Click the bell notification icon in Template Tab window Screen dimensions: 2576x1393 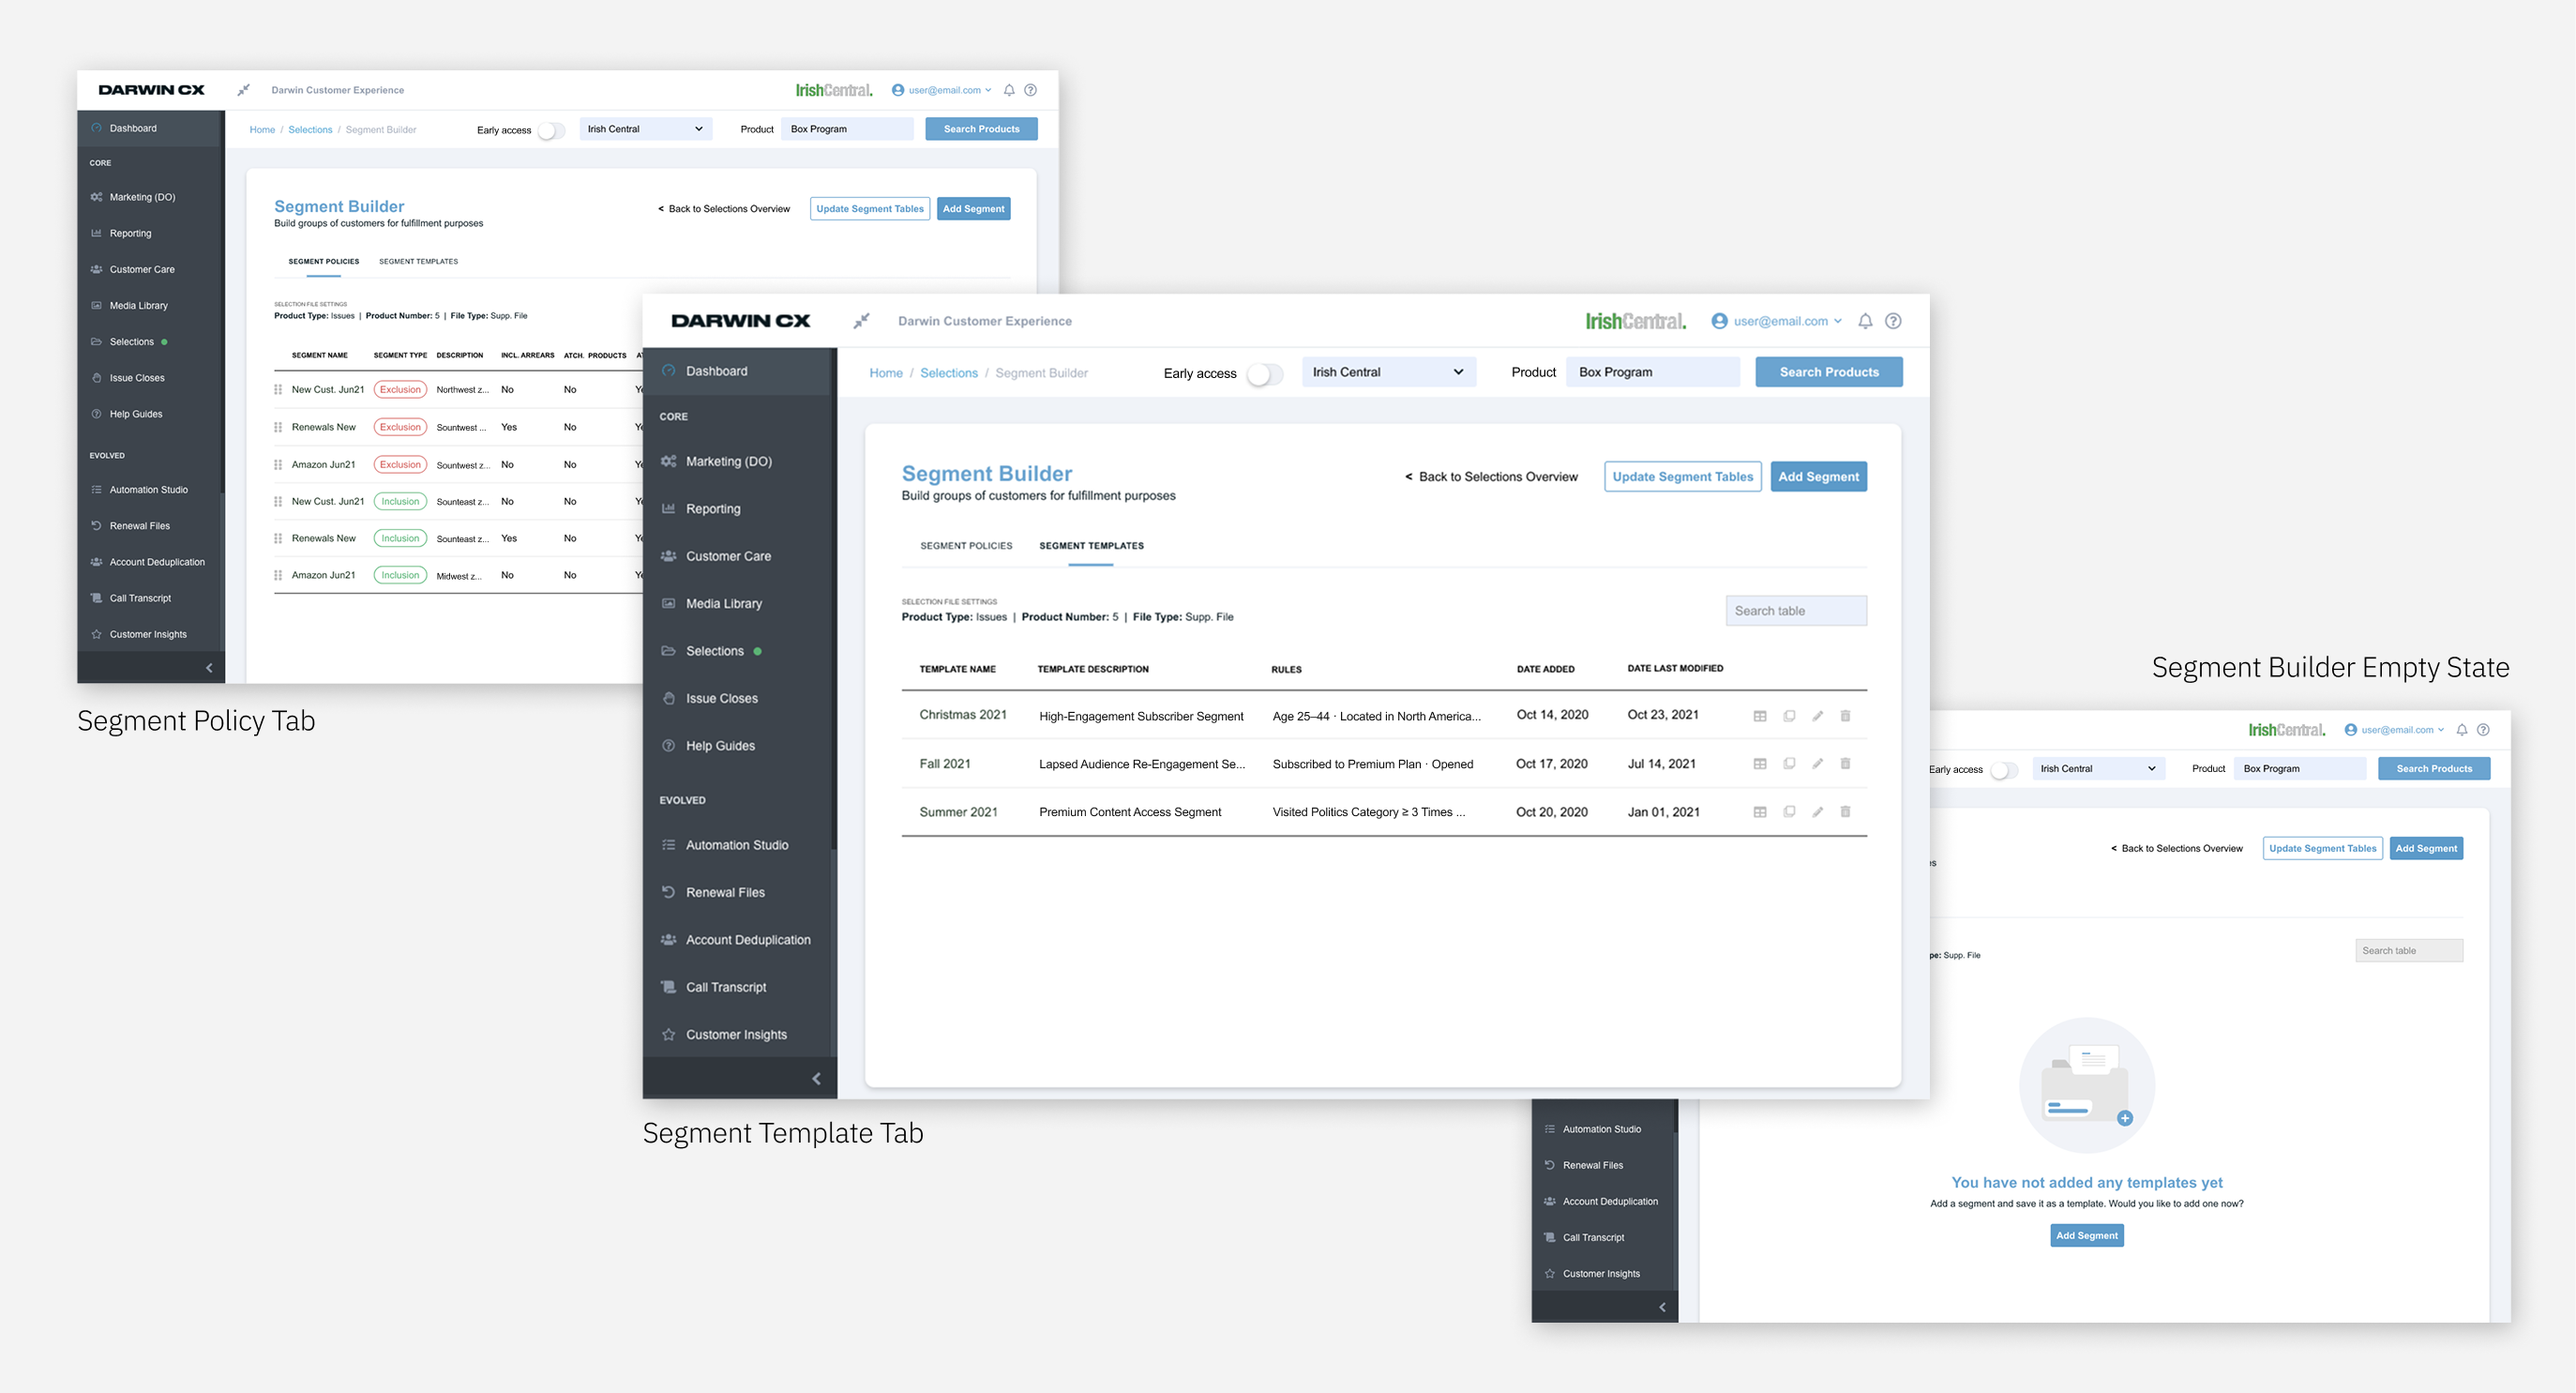click(x=1865, y=321)
